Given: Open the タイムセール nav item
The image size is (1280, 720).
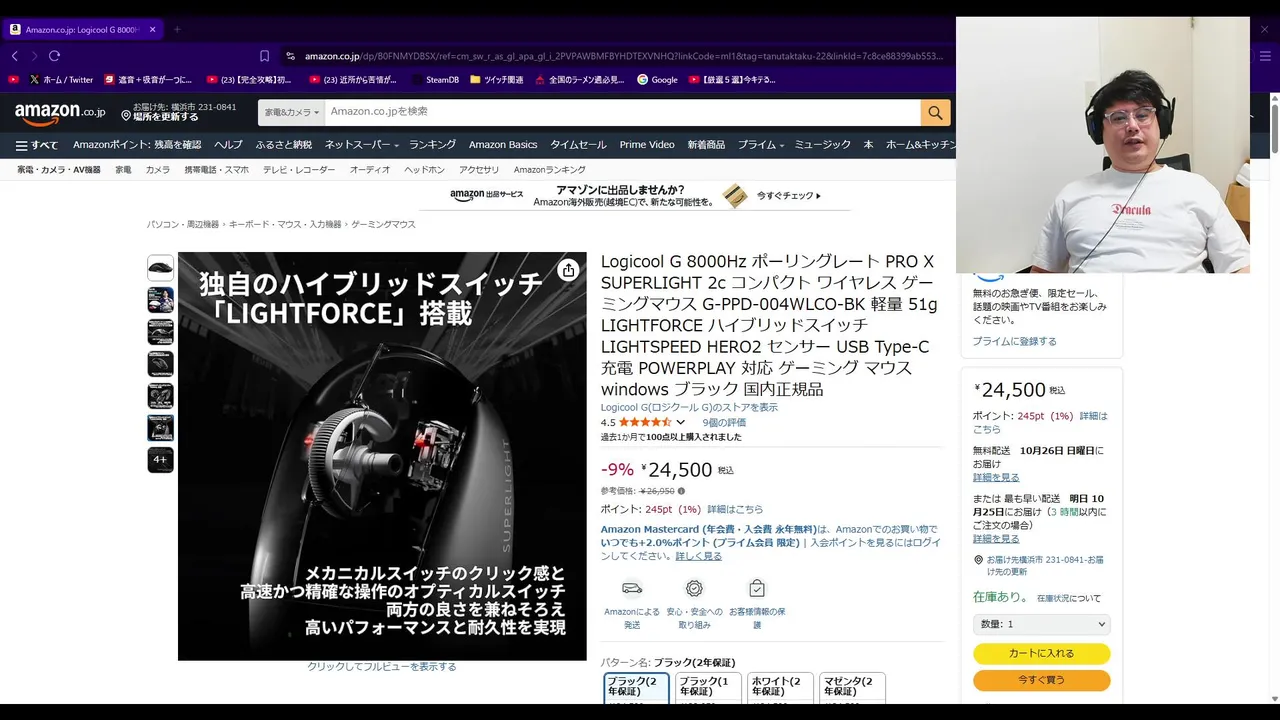Looking at the screenshot, I should coord(578,145).
